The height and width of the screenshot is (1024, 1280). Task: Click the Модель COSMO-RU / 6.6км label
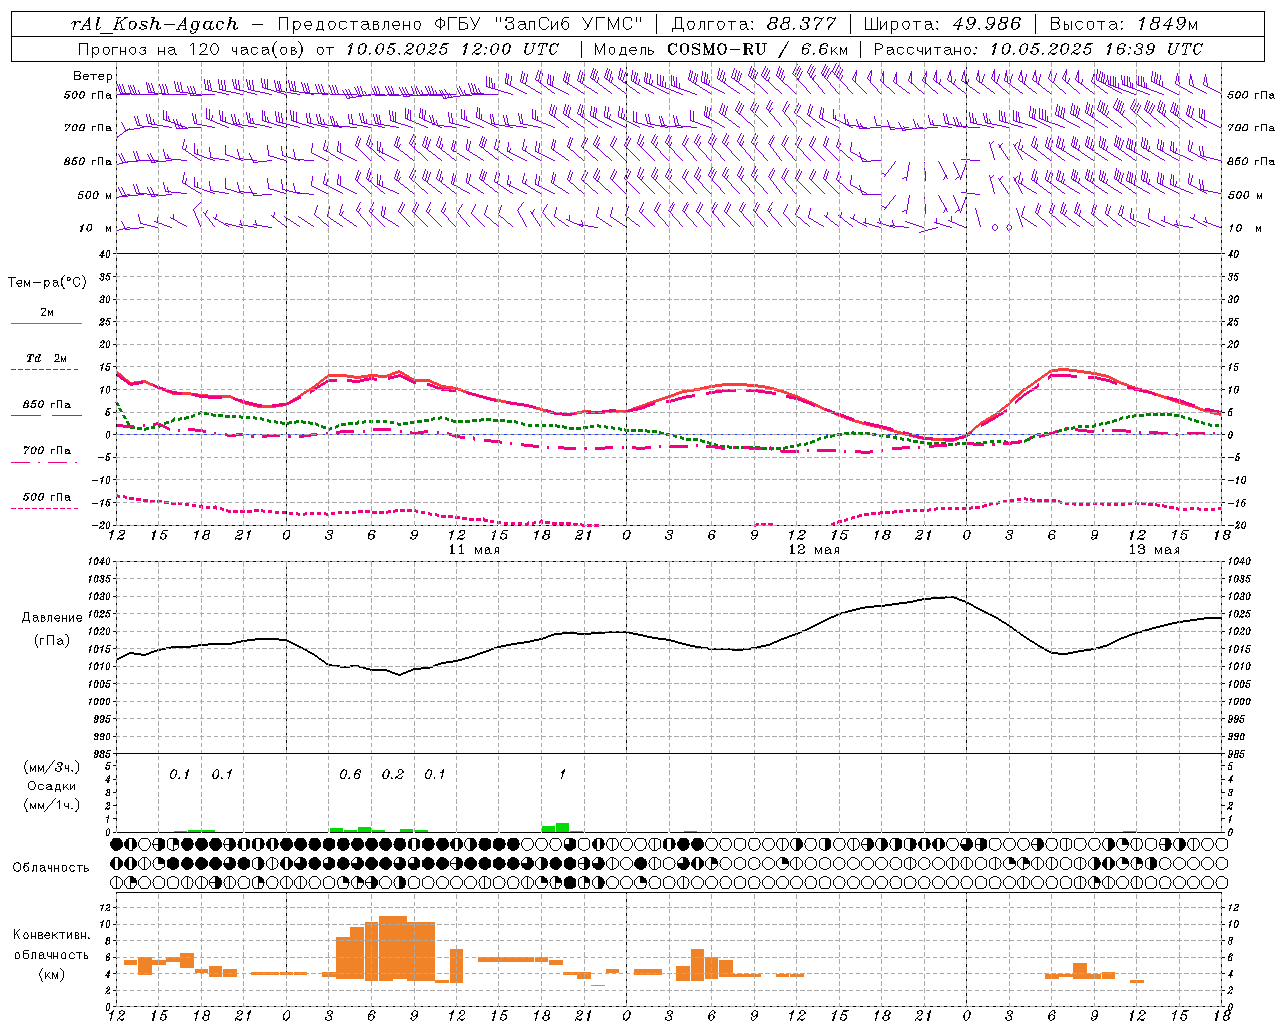click(x=720, y=48)
